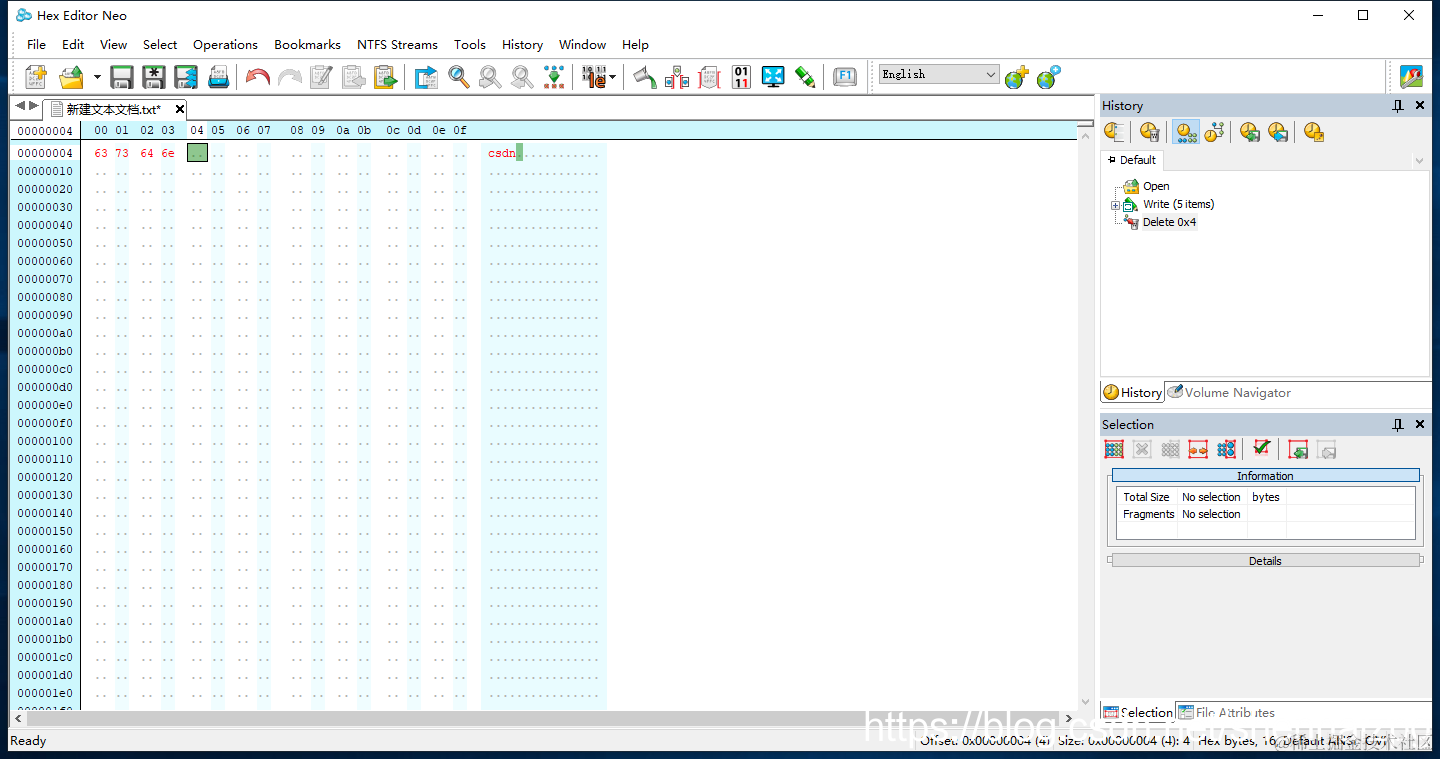Screen dimensions: 1440x759
Task: Click the New file toolbar icon
Action: (36, 76)
